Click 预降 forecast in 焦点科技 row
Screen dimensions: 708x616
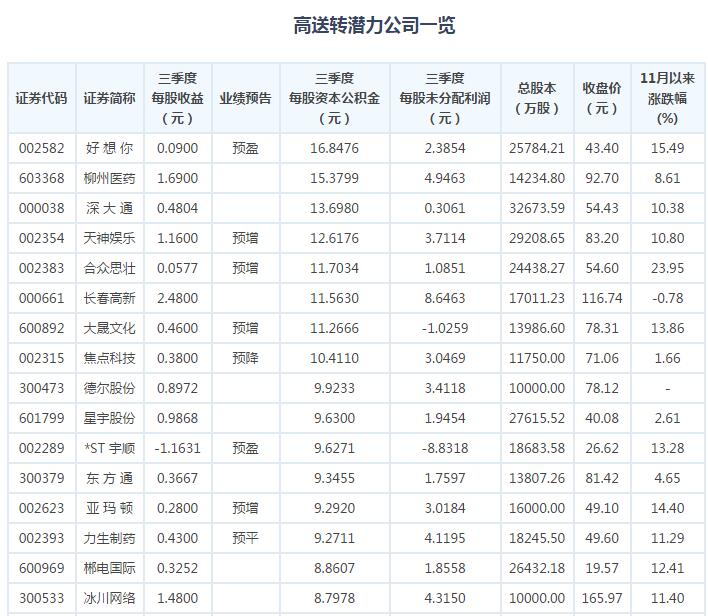pyautogui.click(x=245, y=358)
